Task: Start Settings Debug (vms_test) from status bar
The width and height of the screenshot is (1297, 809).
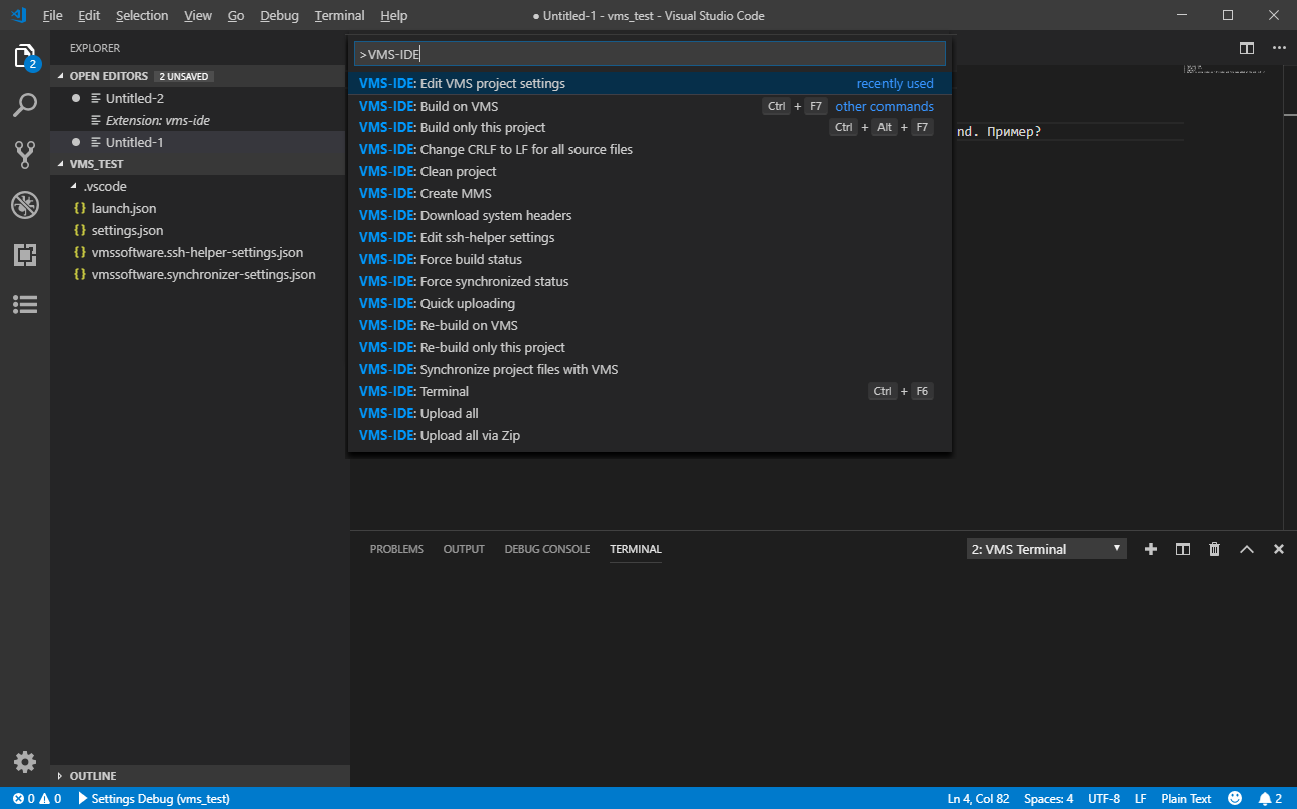Action: pos(153,799)
